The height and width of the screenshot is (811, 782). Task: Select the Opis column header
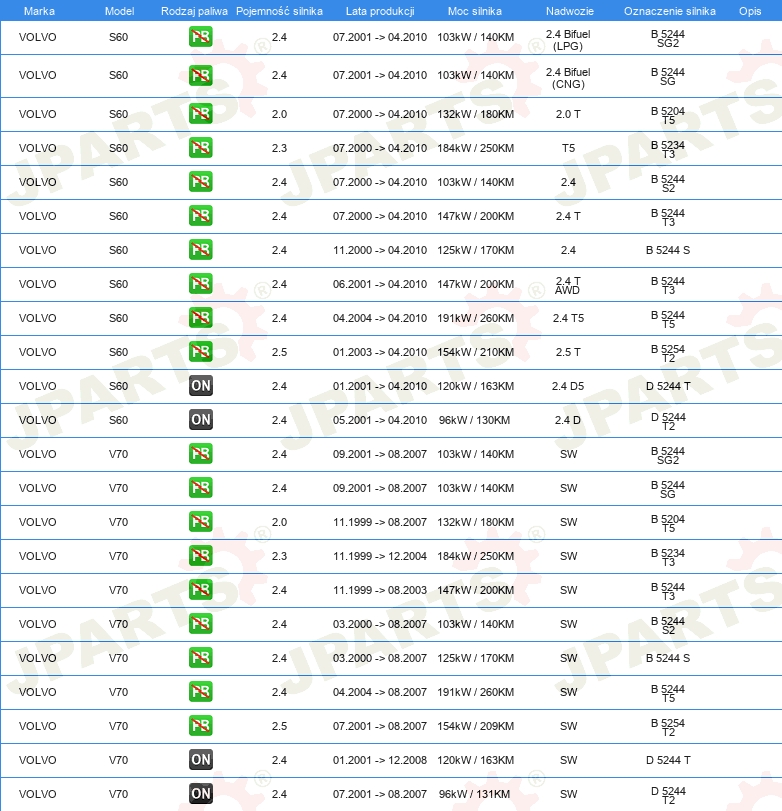pyautogui.click(x=749, y=10)
